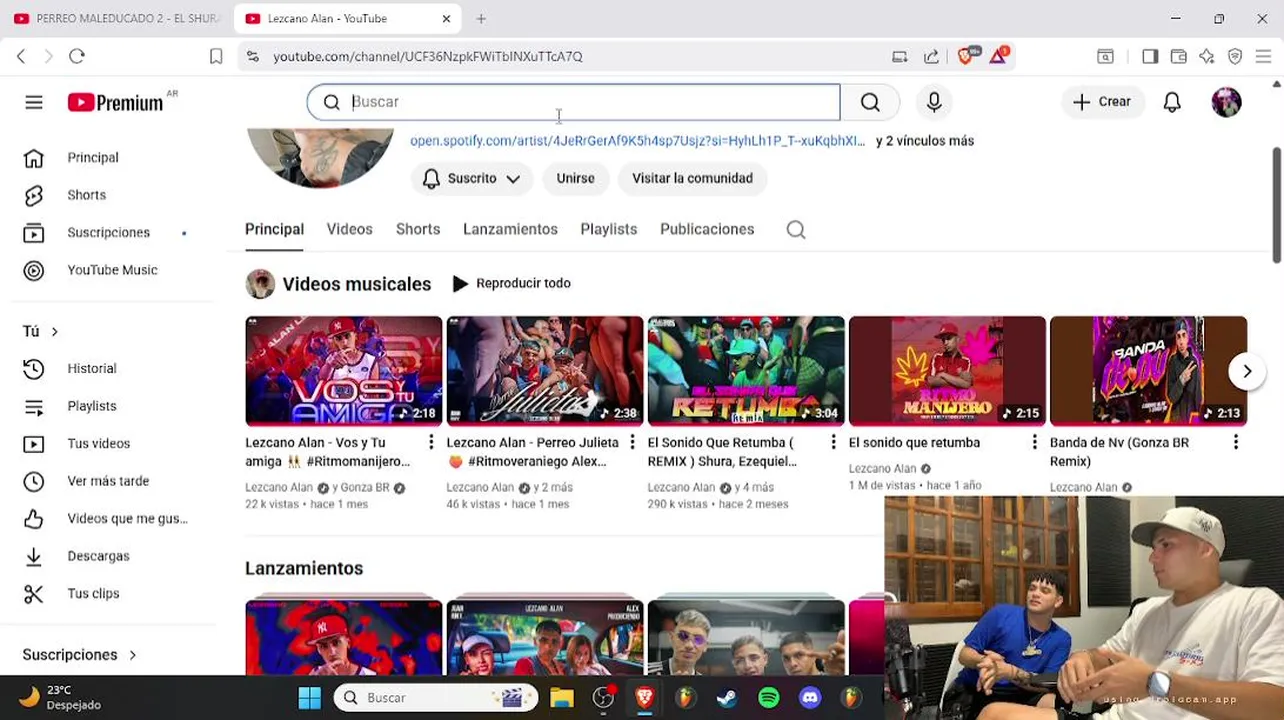This screenshot has width=1284, height=720.
Task: Open Suscripciones in the sidebar
Action: click(x=108, y=233)
